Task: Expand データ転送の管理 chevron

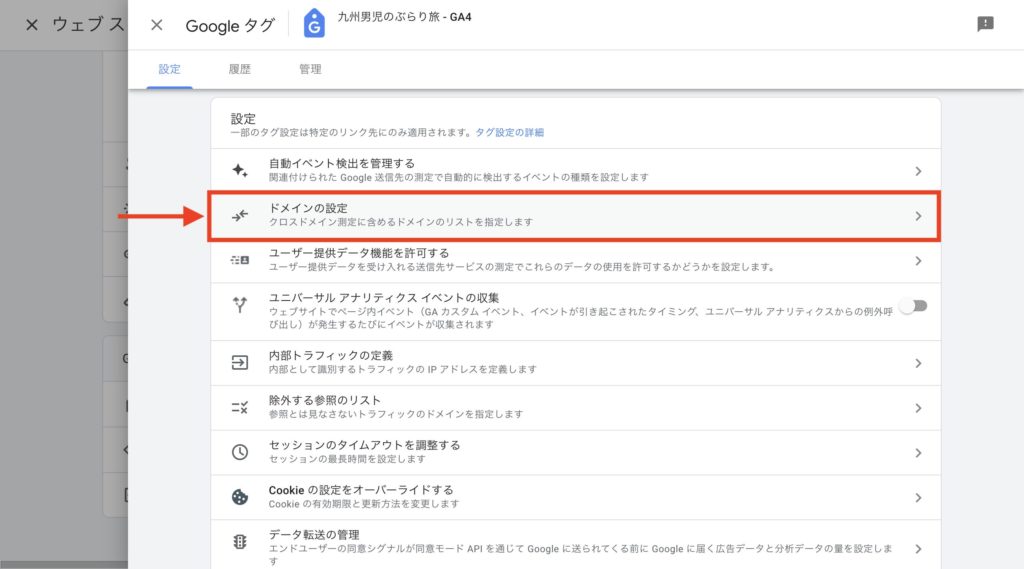Action: pos(918,549)
